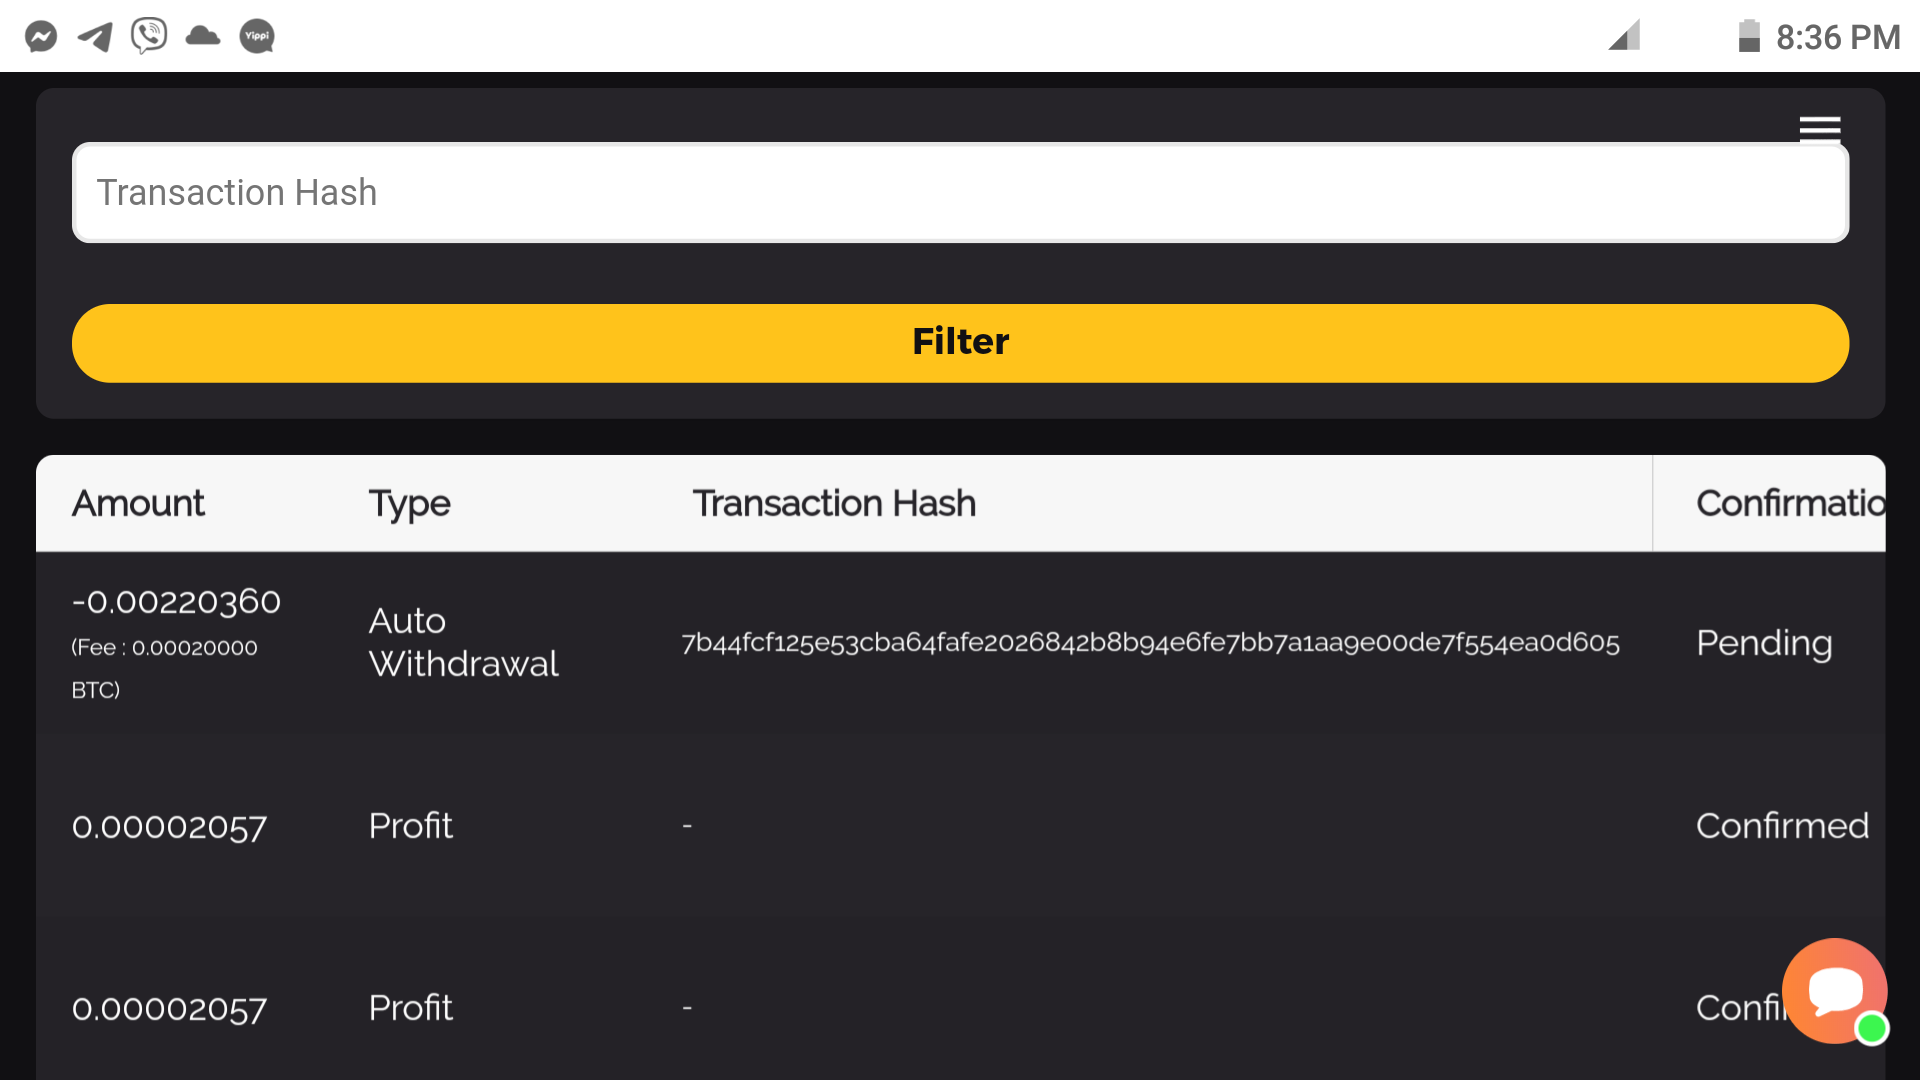
Task: Tap the 8:36 PM clock
Action: click(x=1837, y=37)
